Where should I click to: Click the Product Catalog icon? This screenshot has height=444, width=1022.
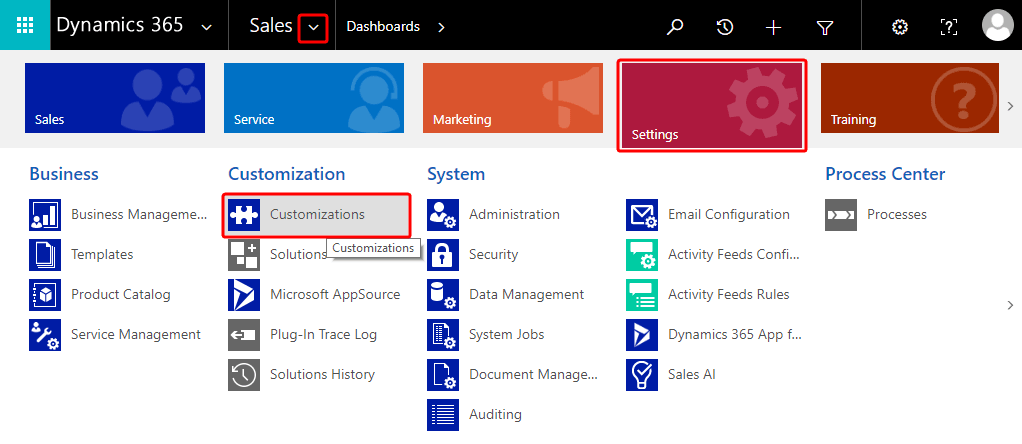[x=45, y=295]
